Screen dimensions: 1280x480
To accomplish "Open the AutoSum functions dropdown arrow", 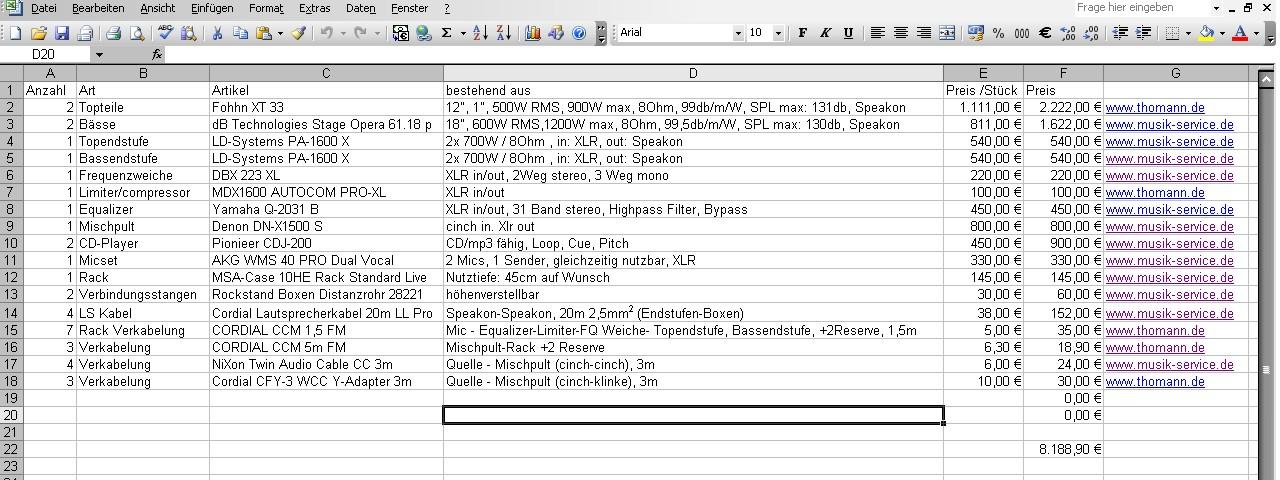I will click(461, 33).
